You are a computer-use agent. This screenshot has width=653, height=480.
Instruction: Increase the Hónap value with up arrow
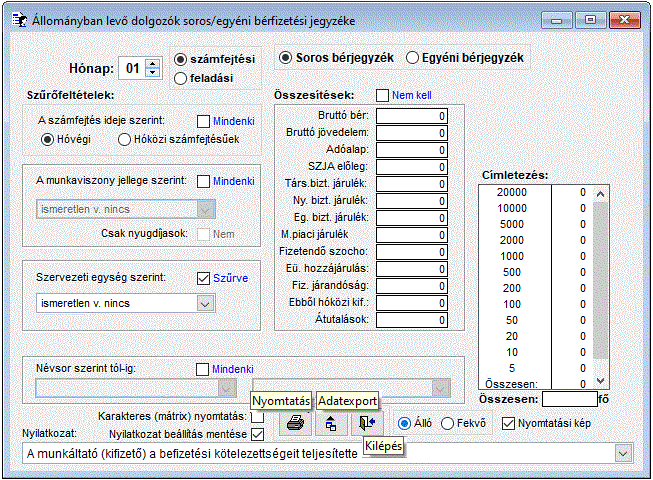[x=152, y=63]
